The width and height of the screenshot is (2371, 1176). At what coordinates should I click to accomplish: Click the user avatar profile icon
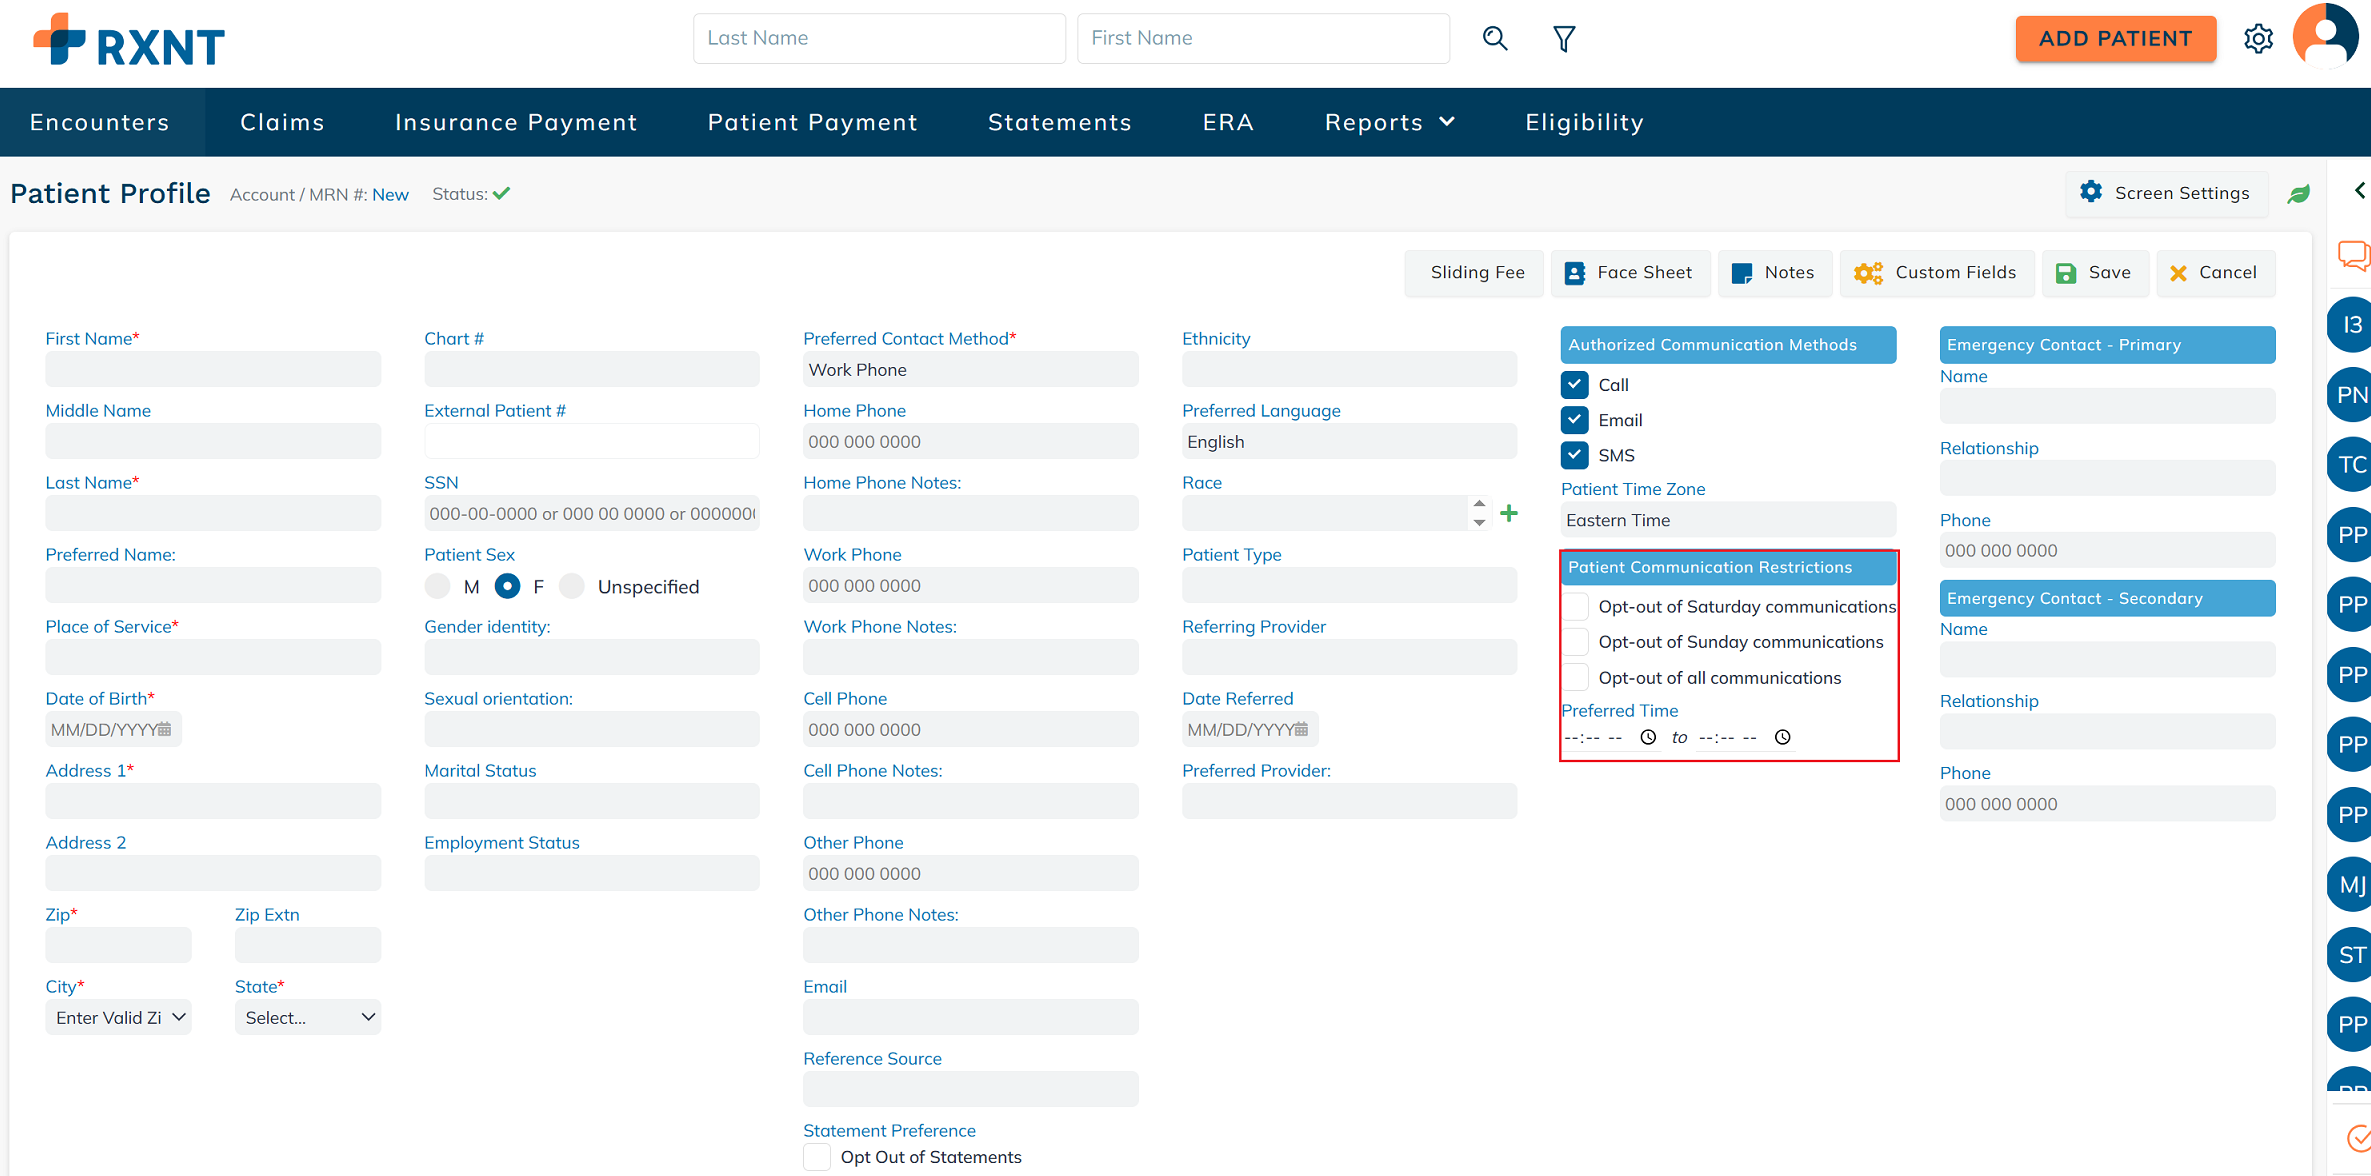coord(2326,37)
